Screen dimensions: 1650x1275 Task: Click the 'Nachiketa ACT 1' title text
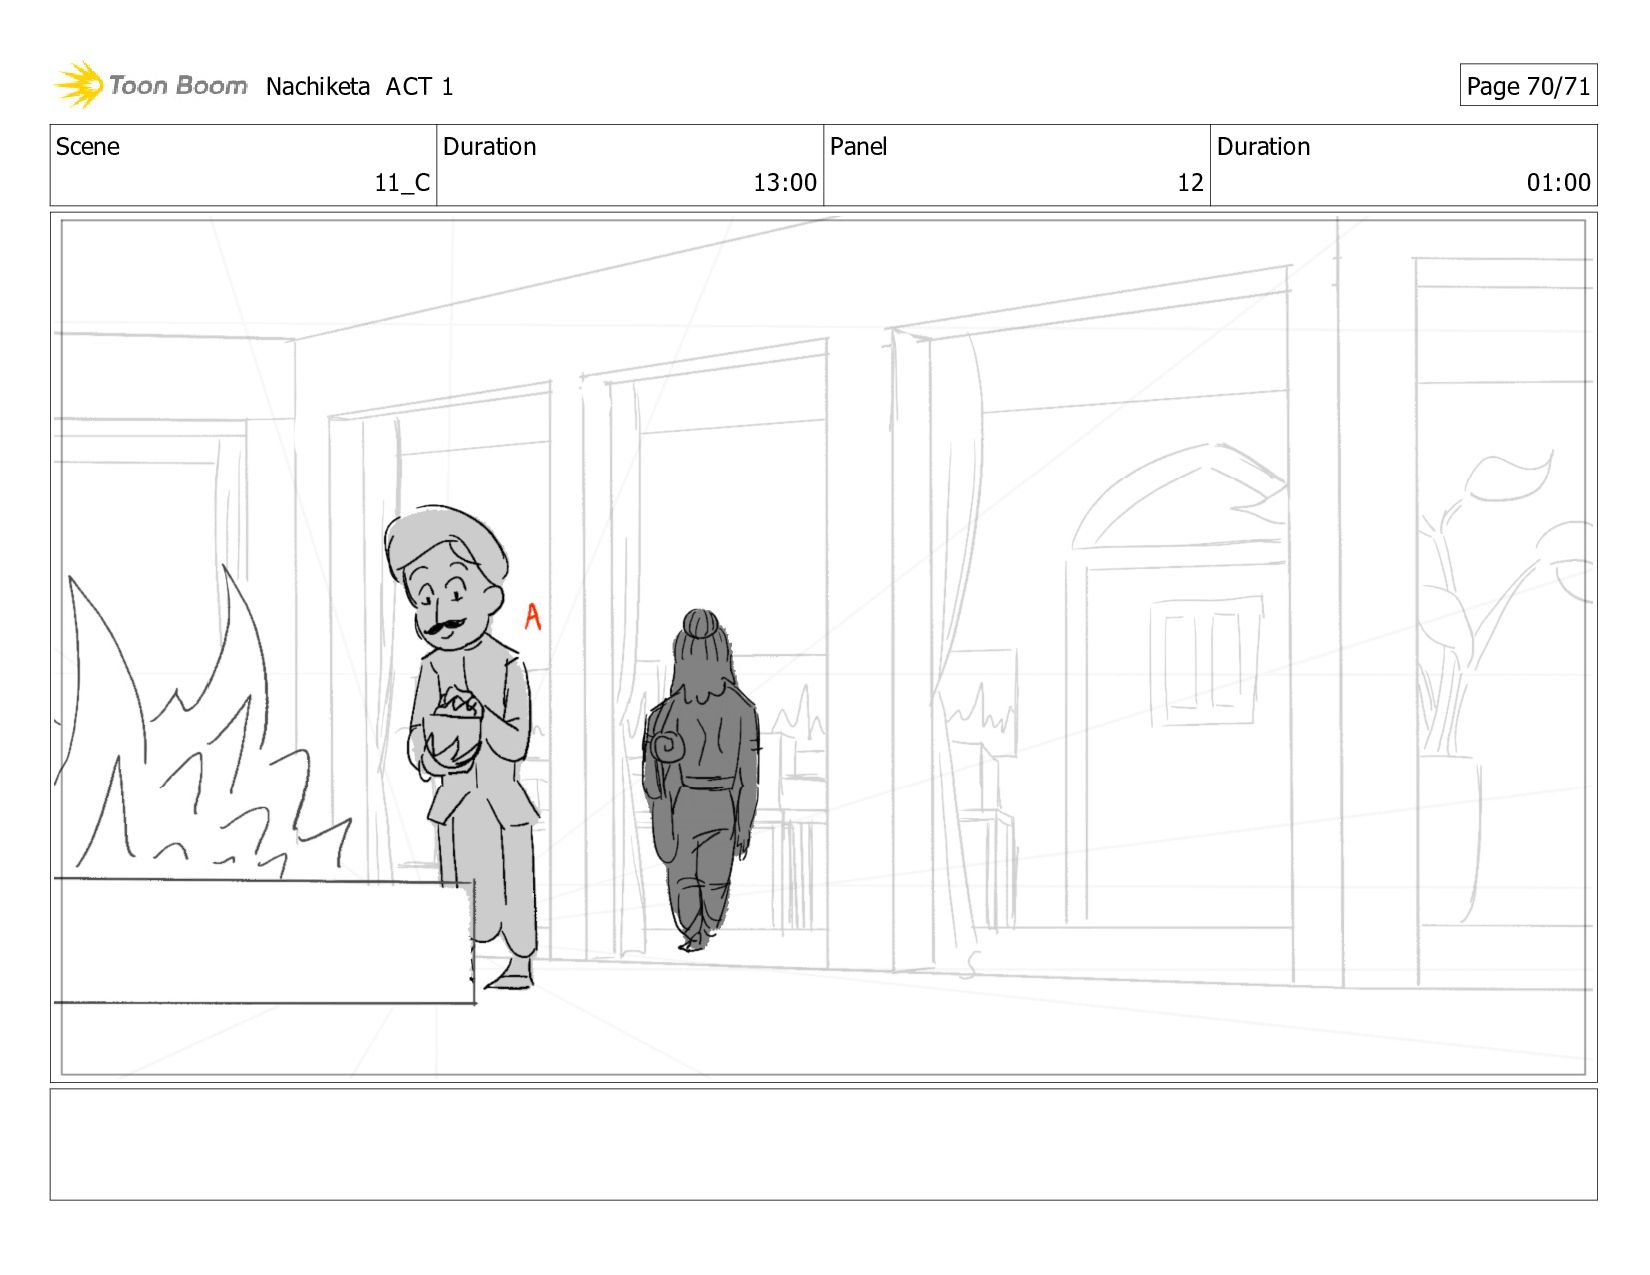click(x=359, y=87)
